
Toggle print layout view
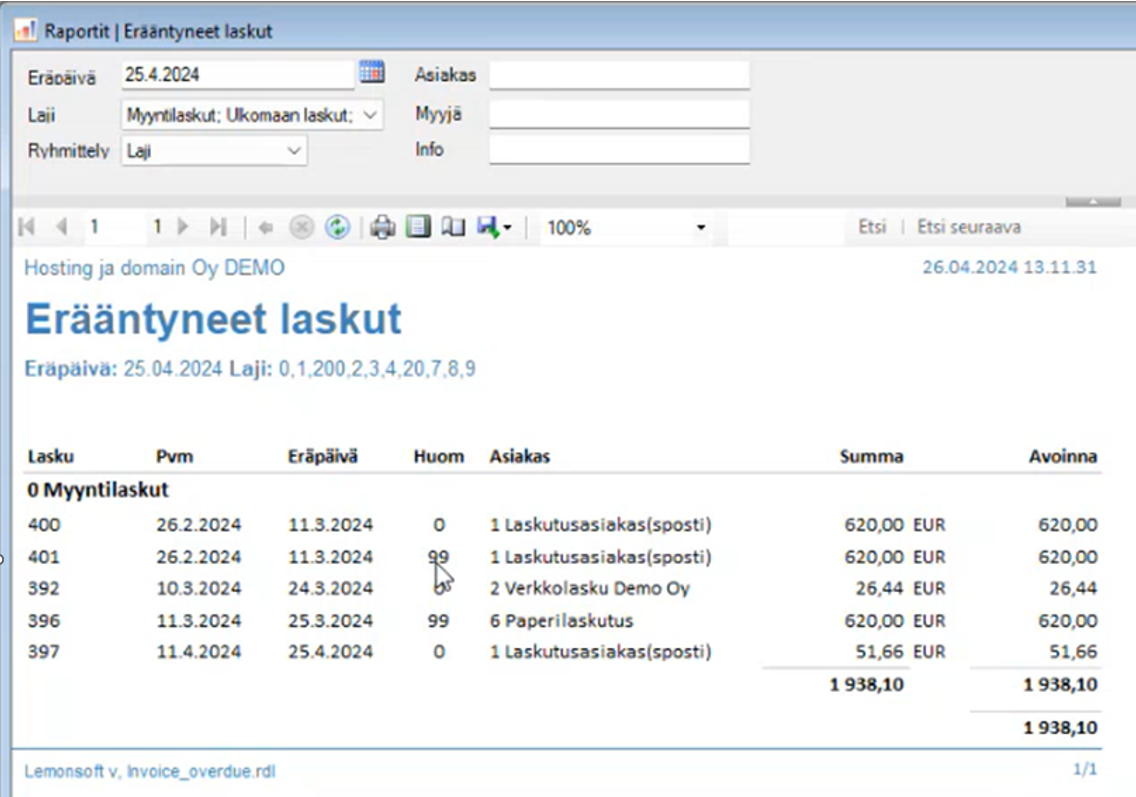pyautogui.click(x=418, y=228)
